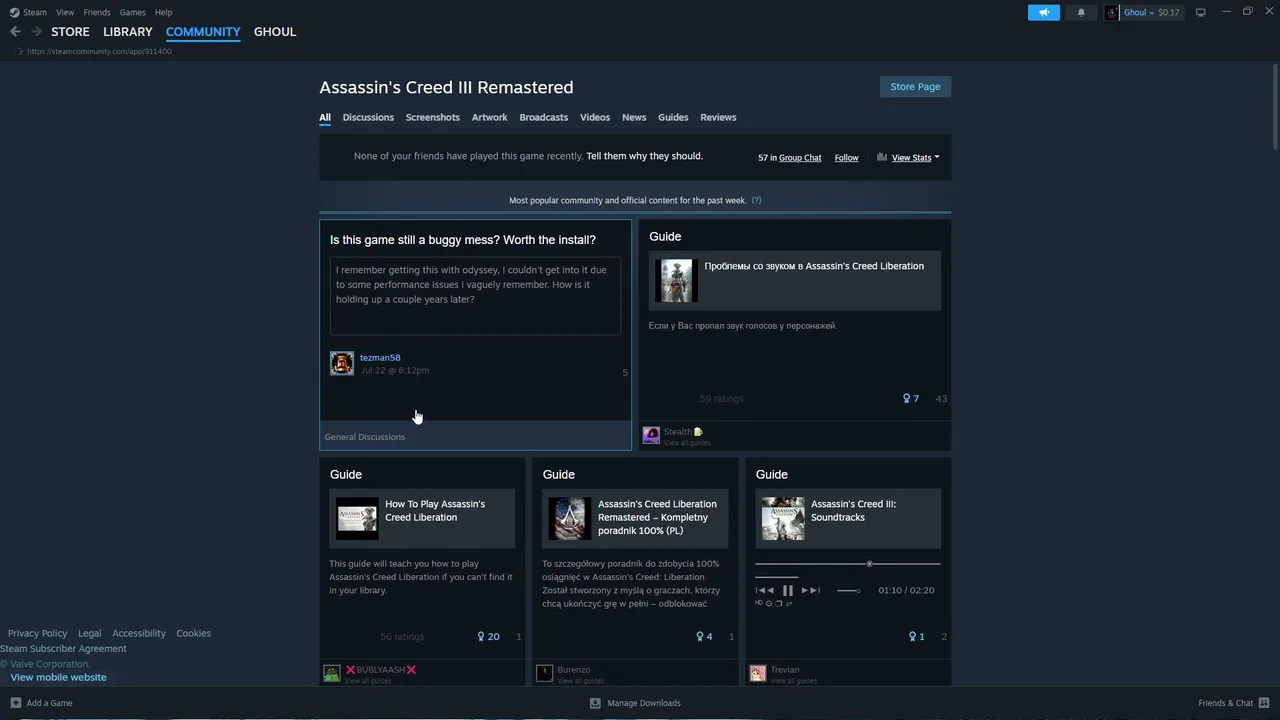1280x720 pixels.
Task: Switch to the Reviews tab
Action: click(x=718, y=117)
